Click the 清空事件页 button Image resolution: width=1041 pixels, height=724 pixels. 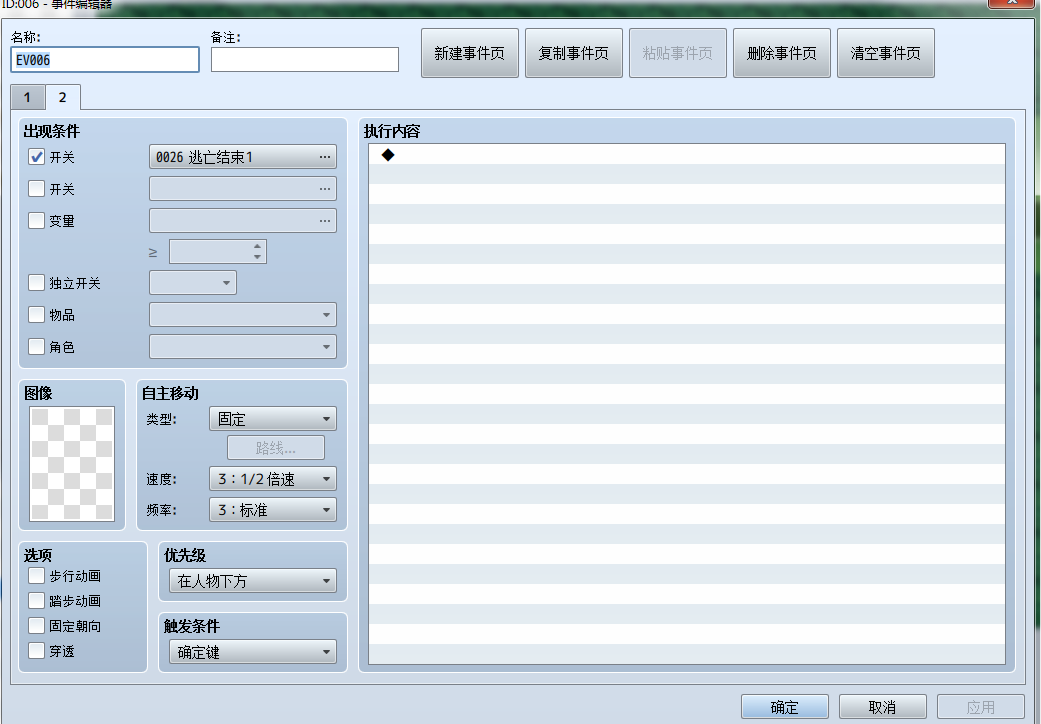(x=886, y=53)
